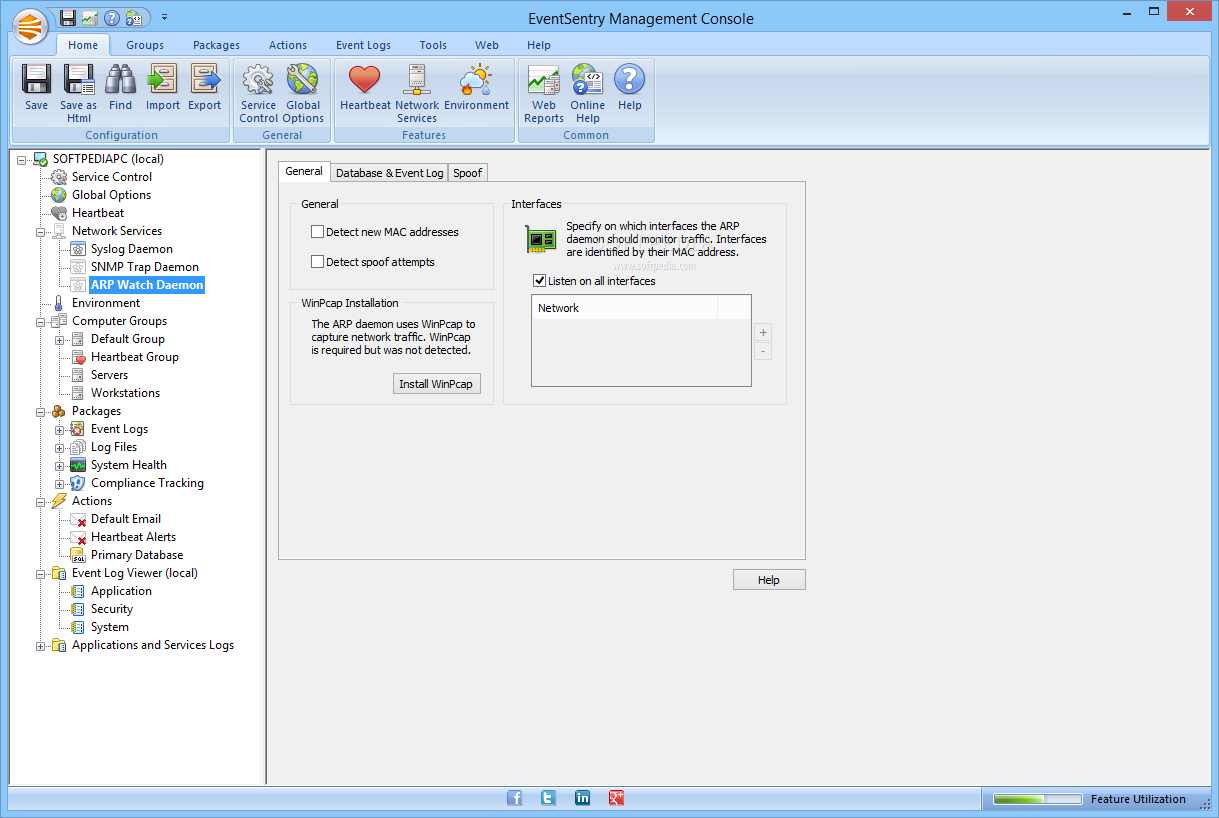Click the Compliance Tracking tree icon
Image resolution: width=1219 pixels, height=818 pixels.
pos(78,483)
